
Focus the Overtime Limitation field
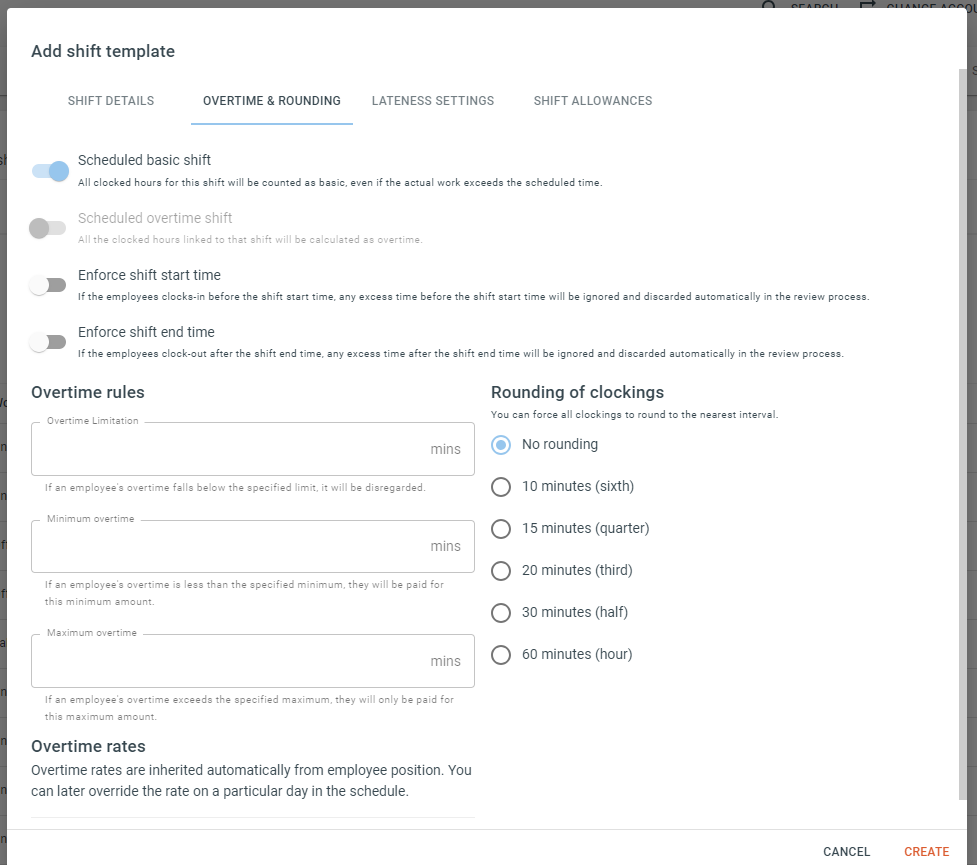[x=253, y=449]
